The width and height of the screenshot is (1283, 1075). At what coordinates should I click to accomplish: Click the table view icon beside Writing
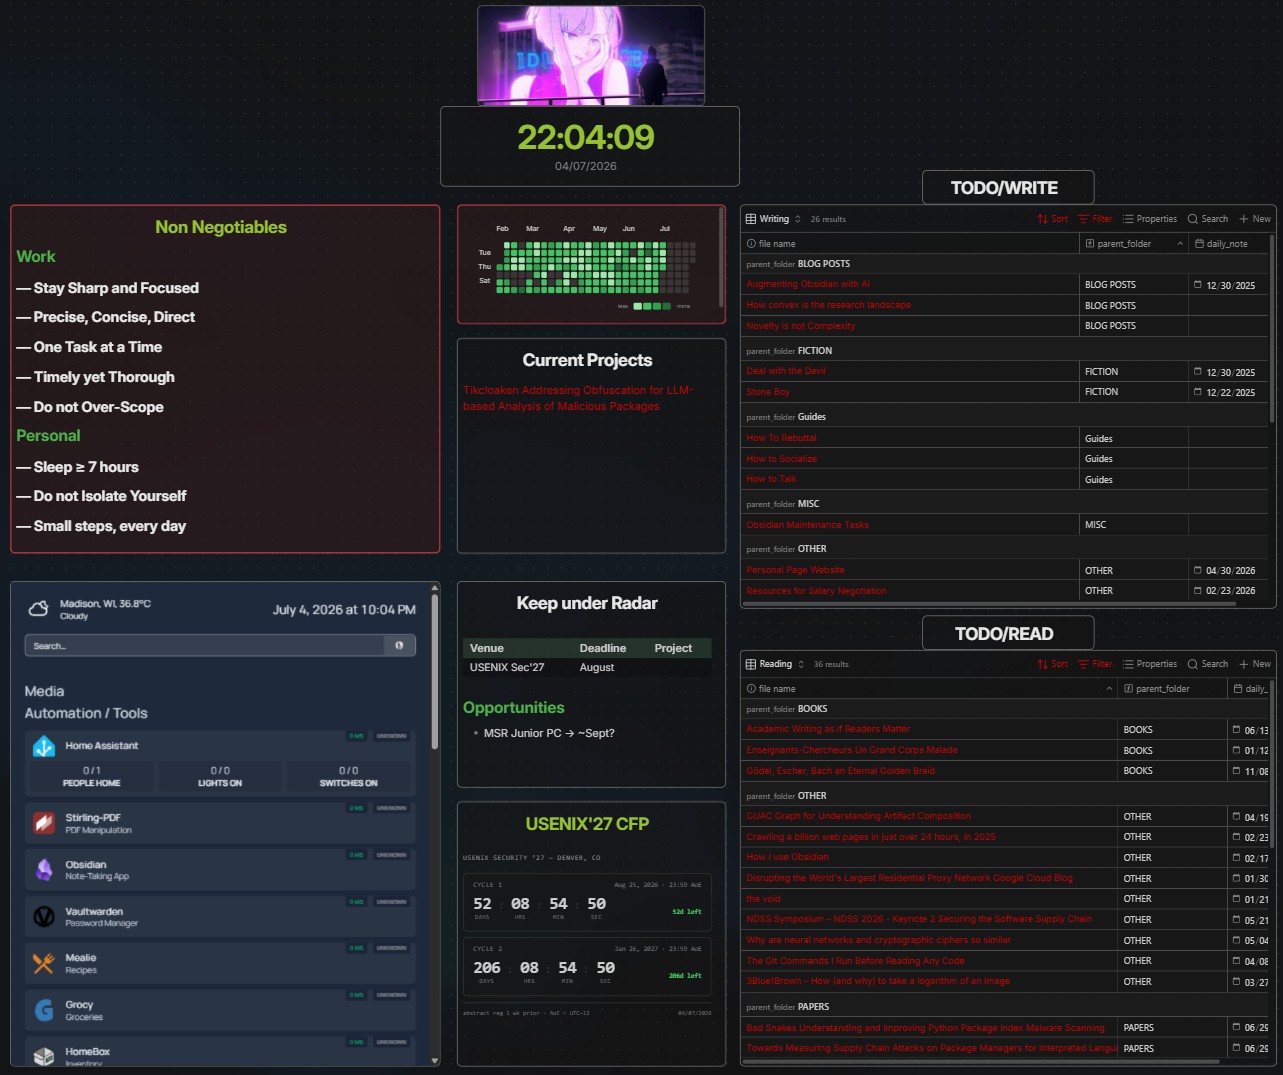(x=751, y=219)
